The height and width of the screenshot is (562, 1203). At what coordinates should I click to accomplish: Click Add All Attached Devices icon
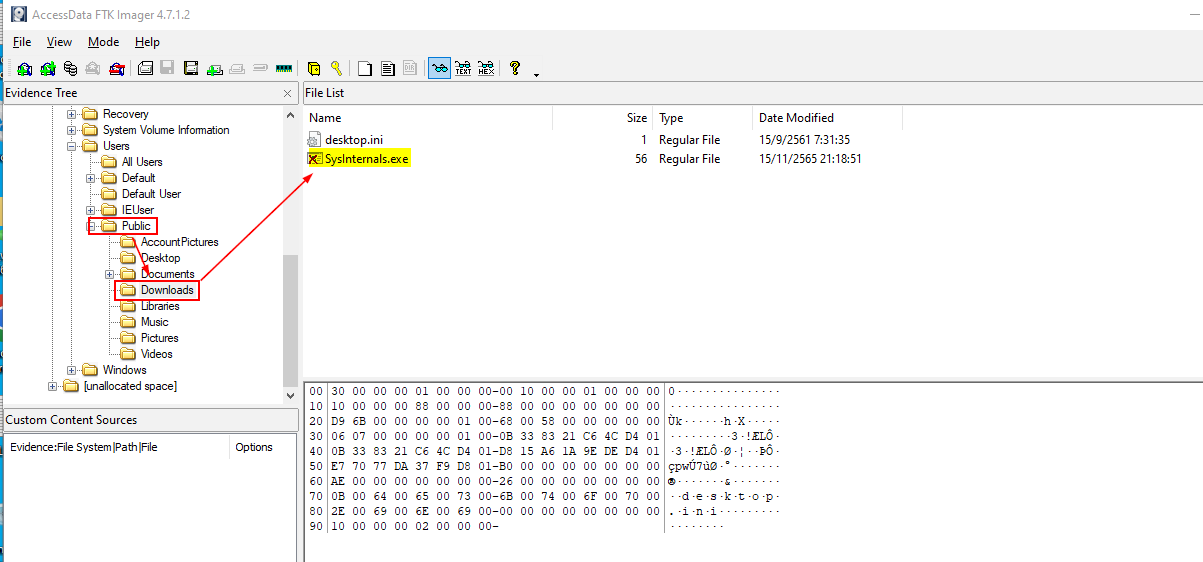pos(47,69)
